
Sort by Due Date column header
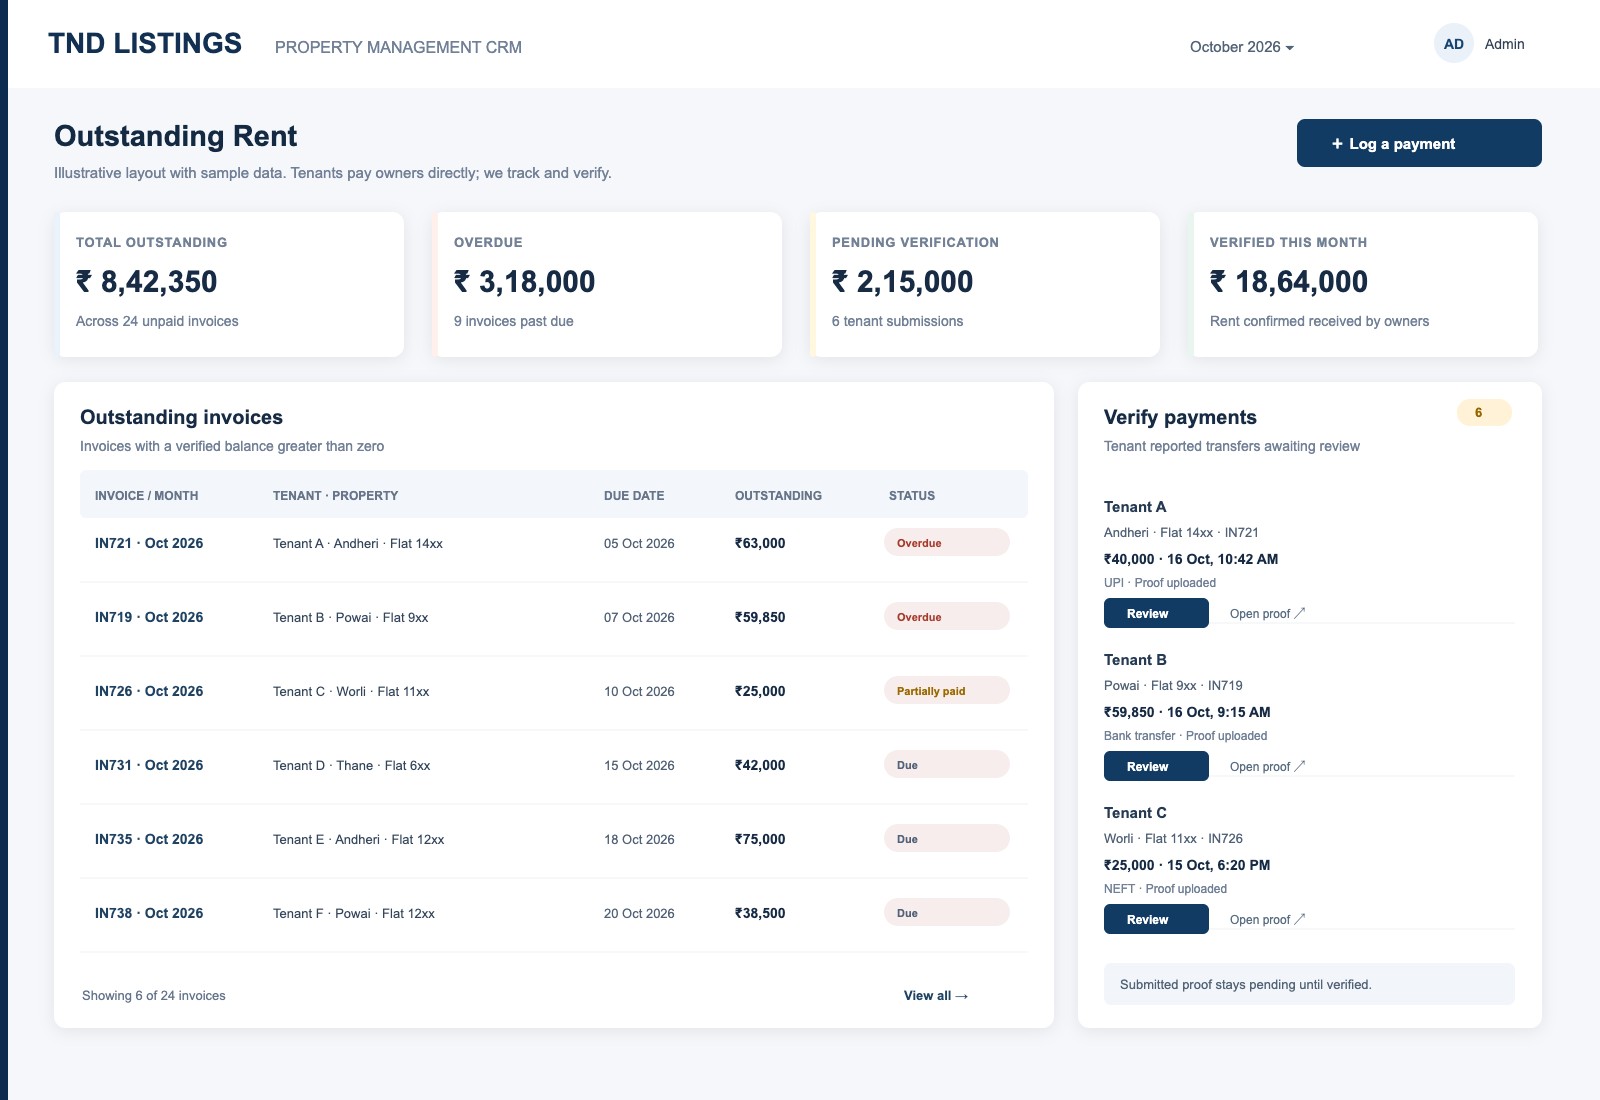634,496
